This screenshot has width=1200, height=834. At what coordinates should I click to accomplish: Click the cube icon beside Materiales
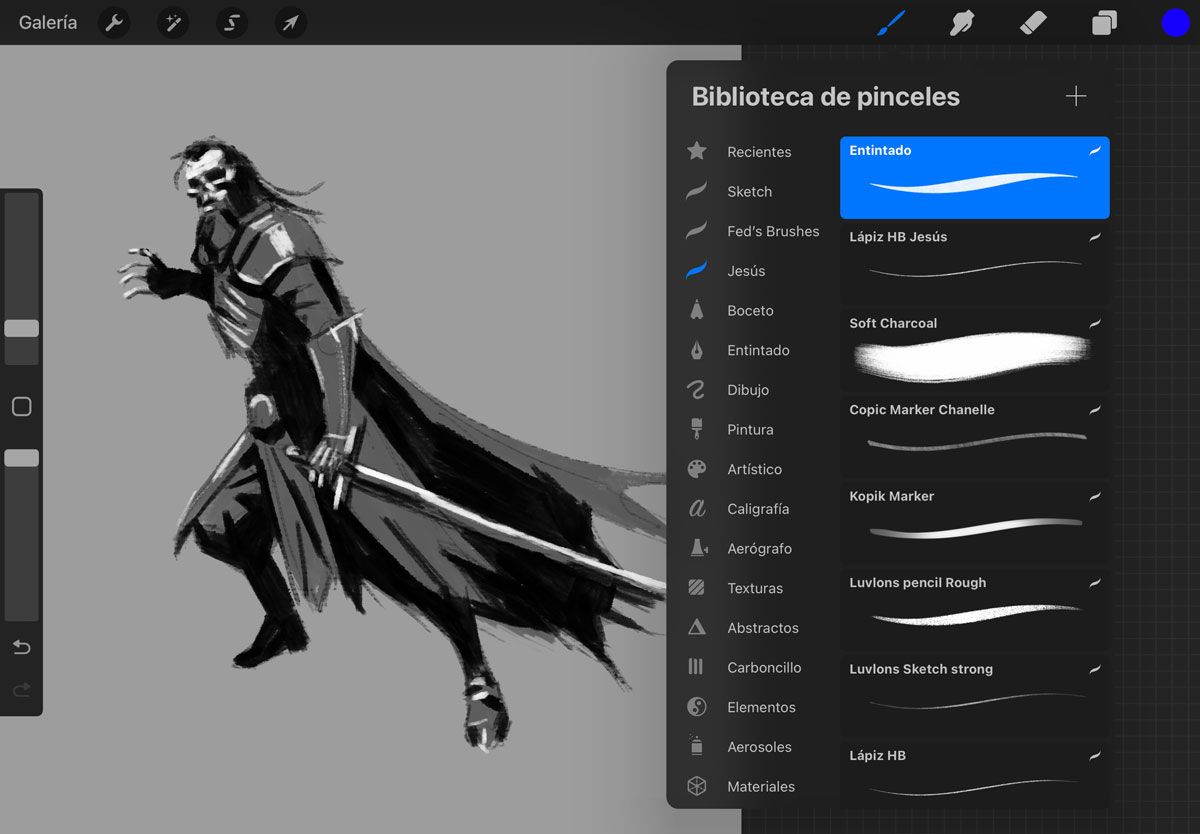[x=697, y=786]
